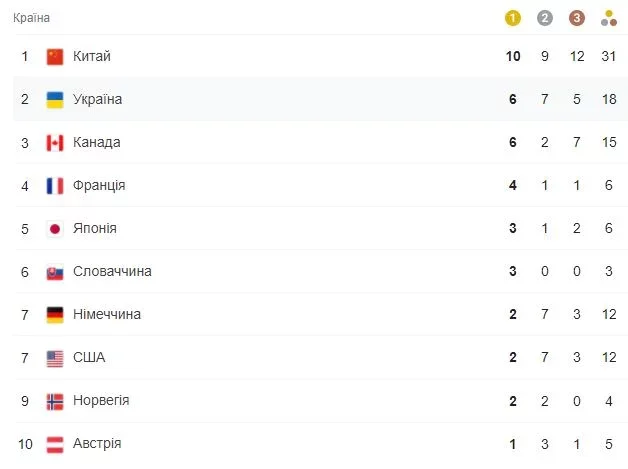Click the France flag icon
The image size is (628, 469).
point(55,186)
